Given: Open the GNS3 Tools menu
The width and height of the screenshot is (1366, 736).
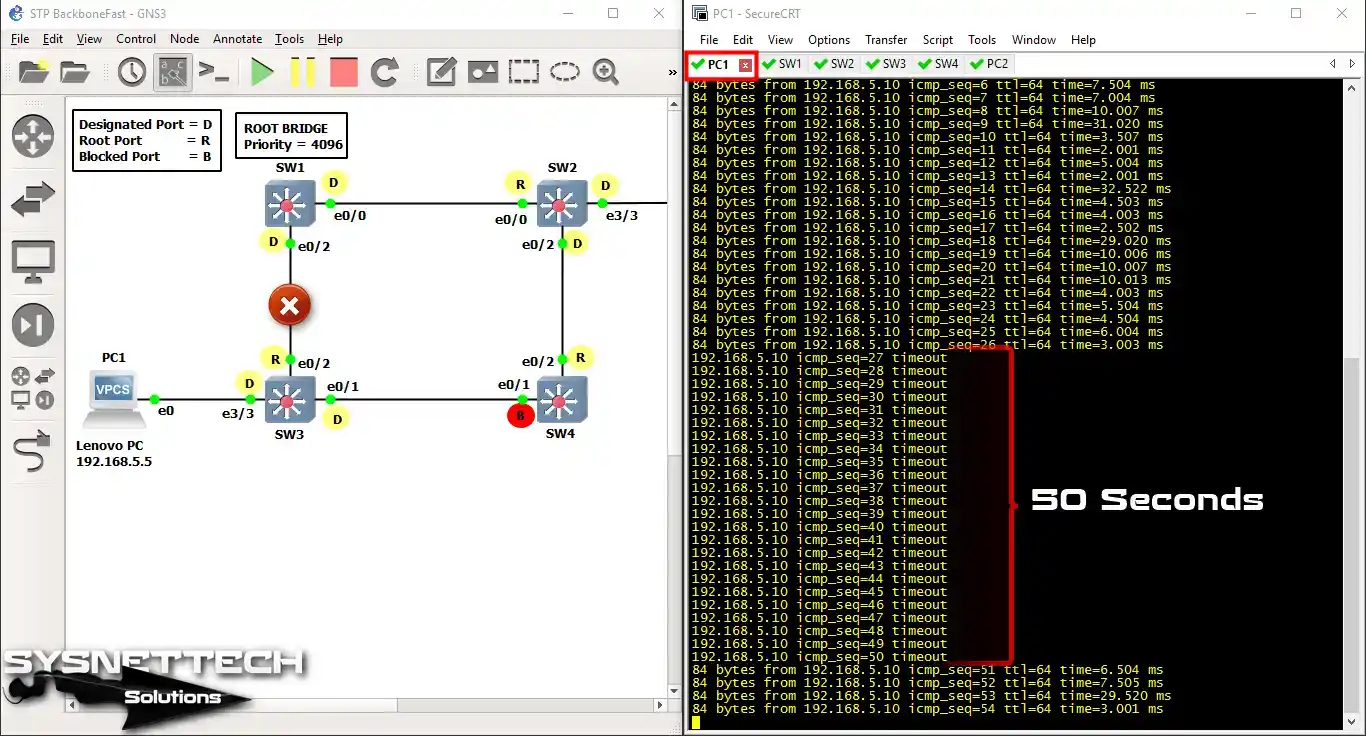Looking at the screenshot, I should pyautogui.click(x=289, y=39).
